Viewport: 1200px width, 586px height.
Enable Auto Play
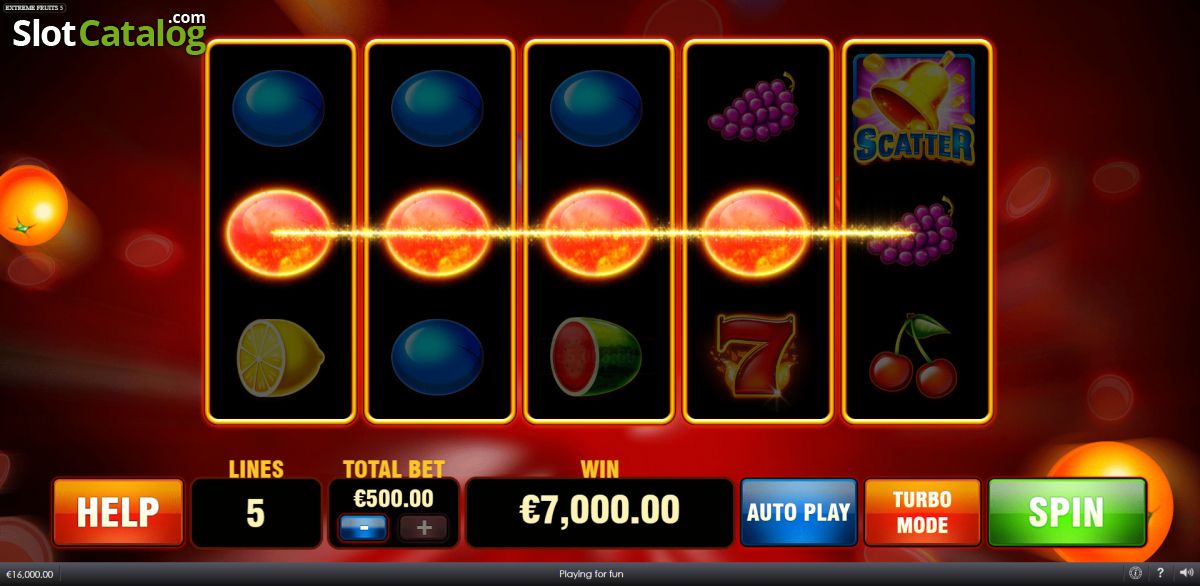pos(798,512)
